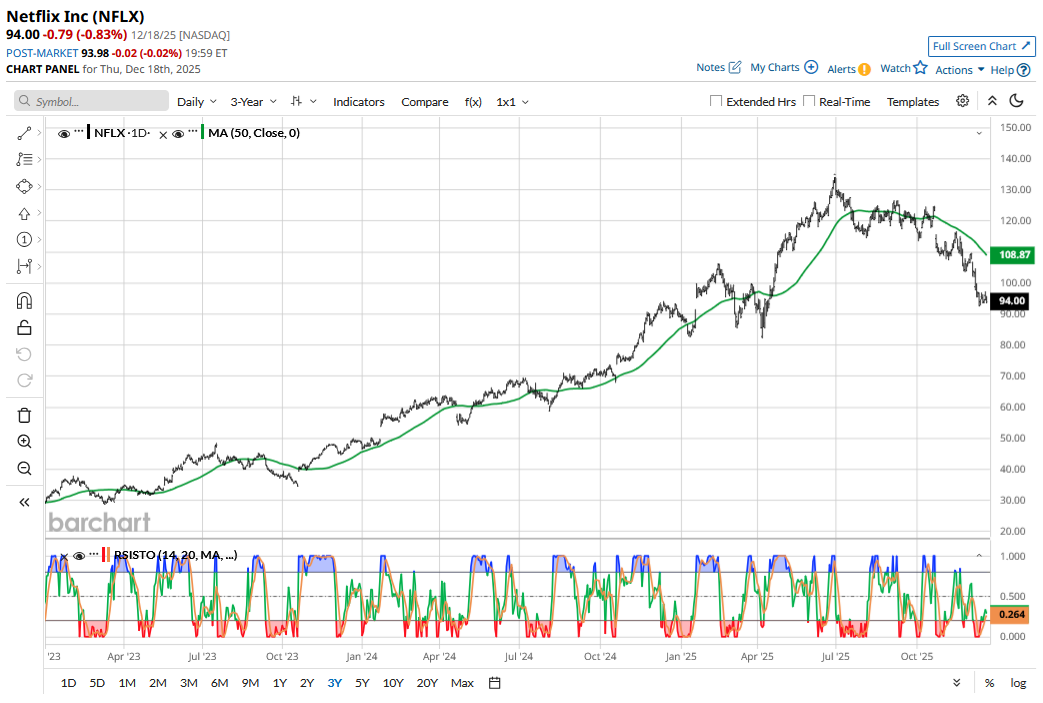Toggle log scale mode
1043x703 pixels.
coord(1018,683)
